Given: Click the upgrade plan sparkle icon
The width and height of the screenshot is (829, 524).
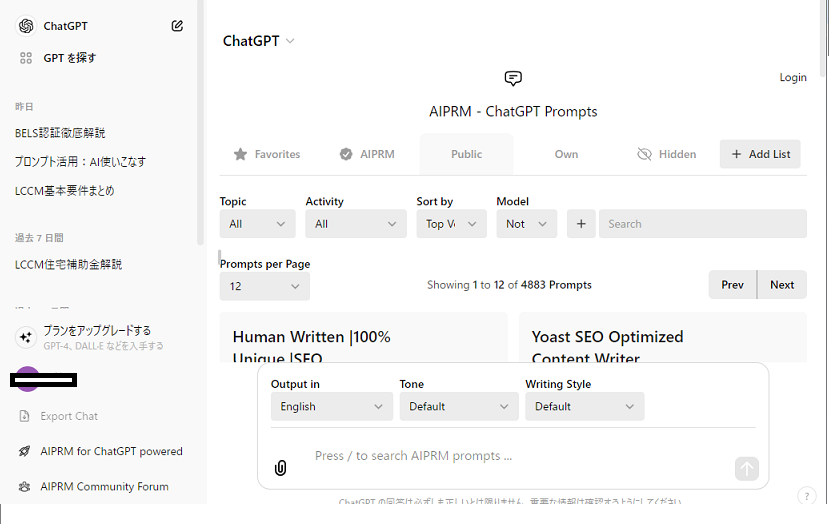Looking at the screenshot, I should 25,337.
